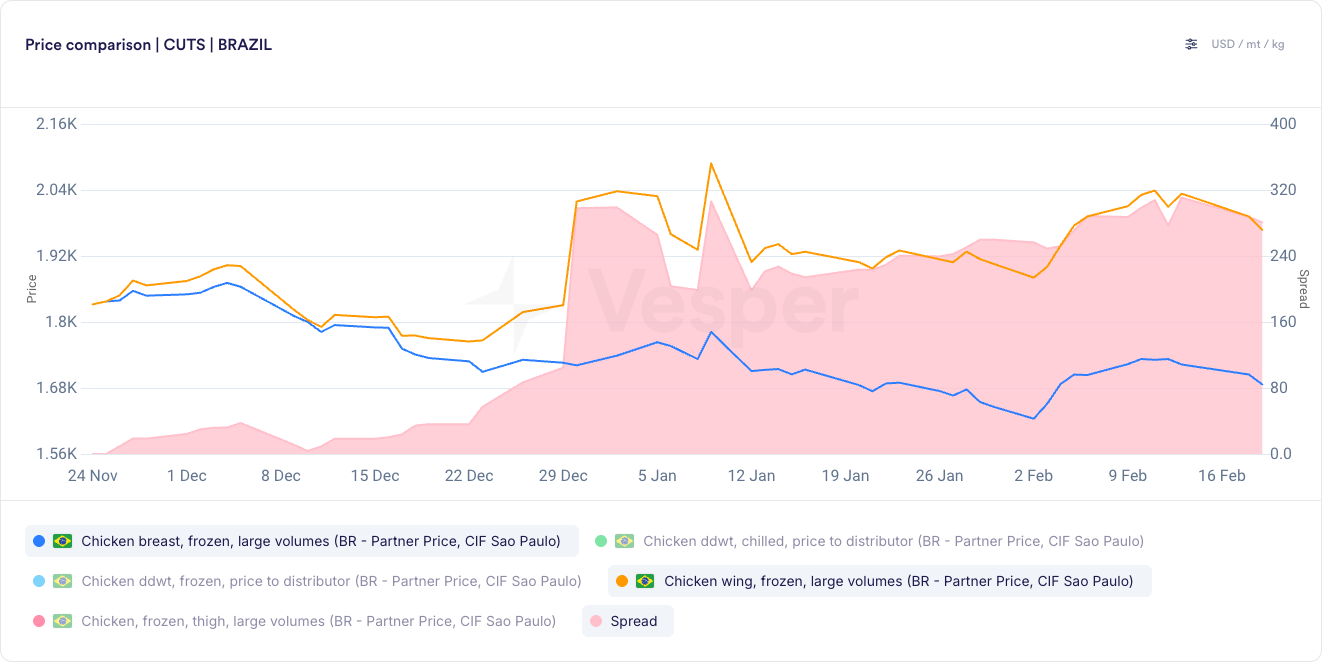
Task: Click the 9 Feb date axis label
Action: pyautogui.click(x=1127, y=476)
